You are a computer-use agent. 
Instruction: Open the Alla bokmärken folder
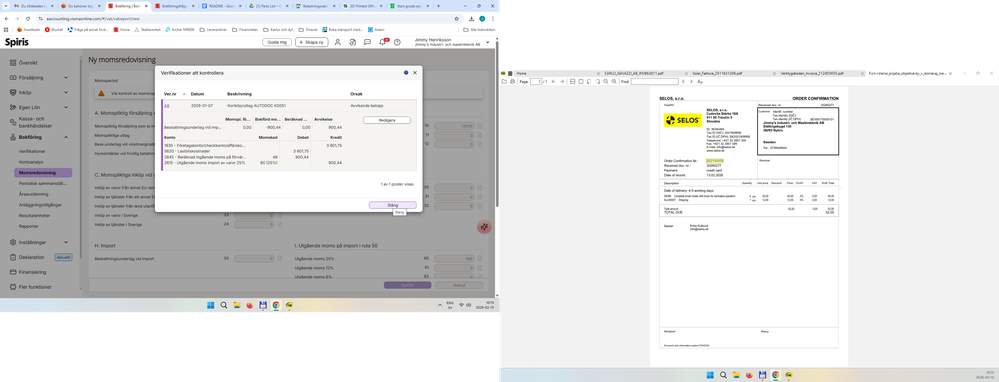(478, 29)
